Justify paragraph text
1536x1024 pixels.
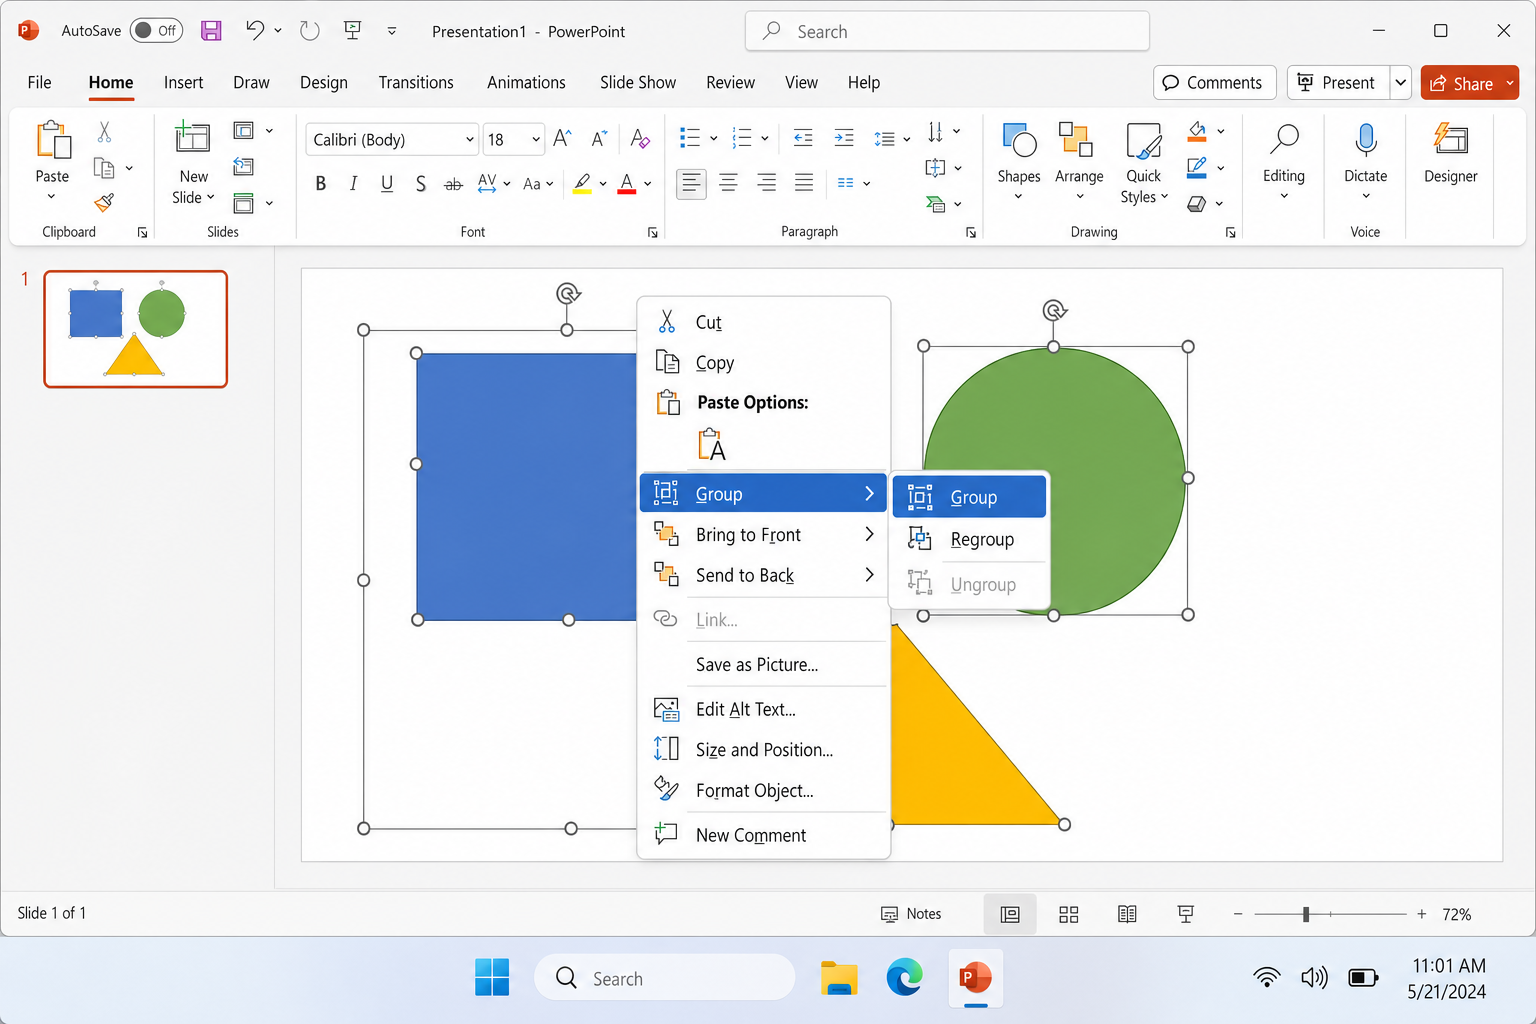pyautogui.click(x=804, y=183)
